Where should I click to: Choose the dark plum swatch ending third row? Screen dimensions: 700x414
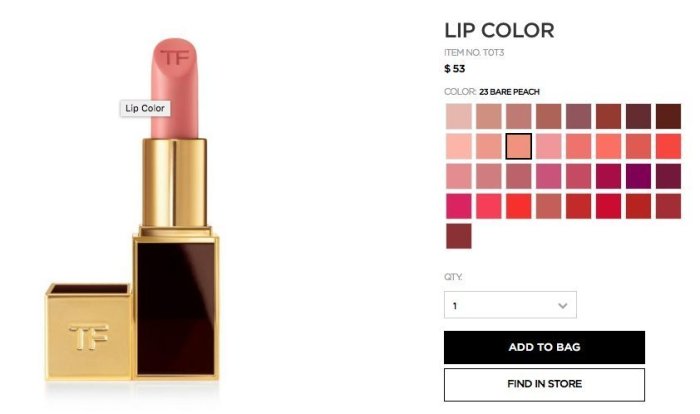[668, 176]
